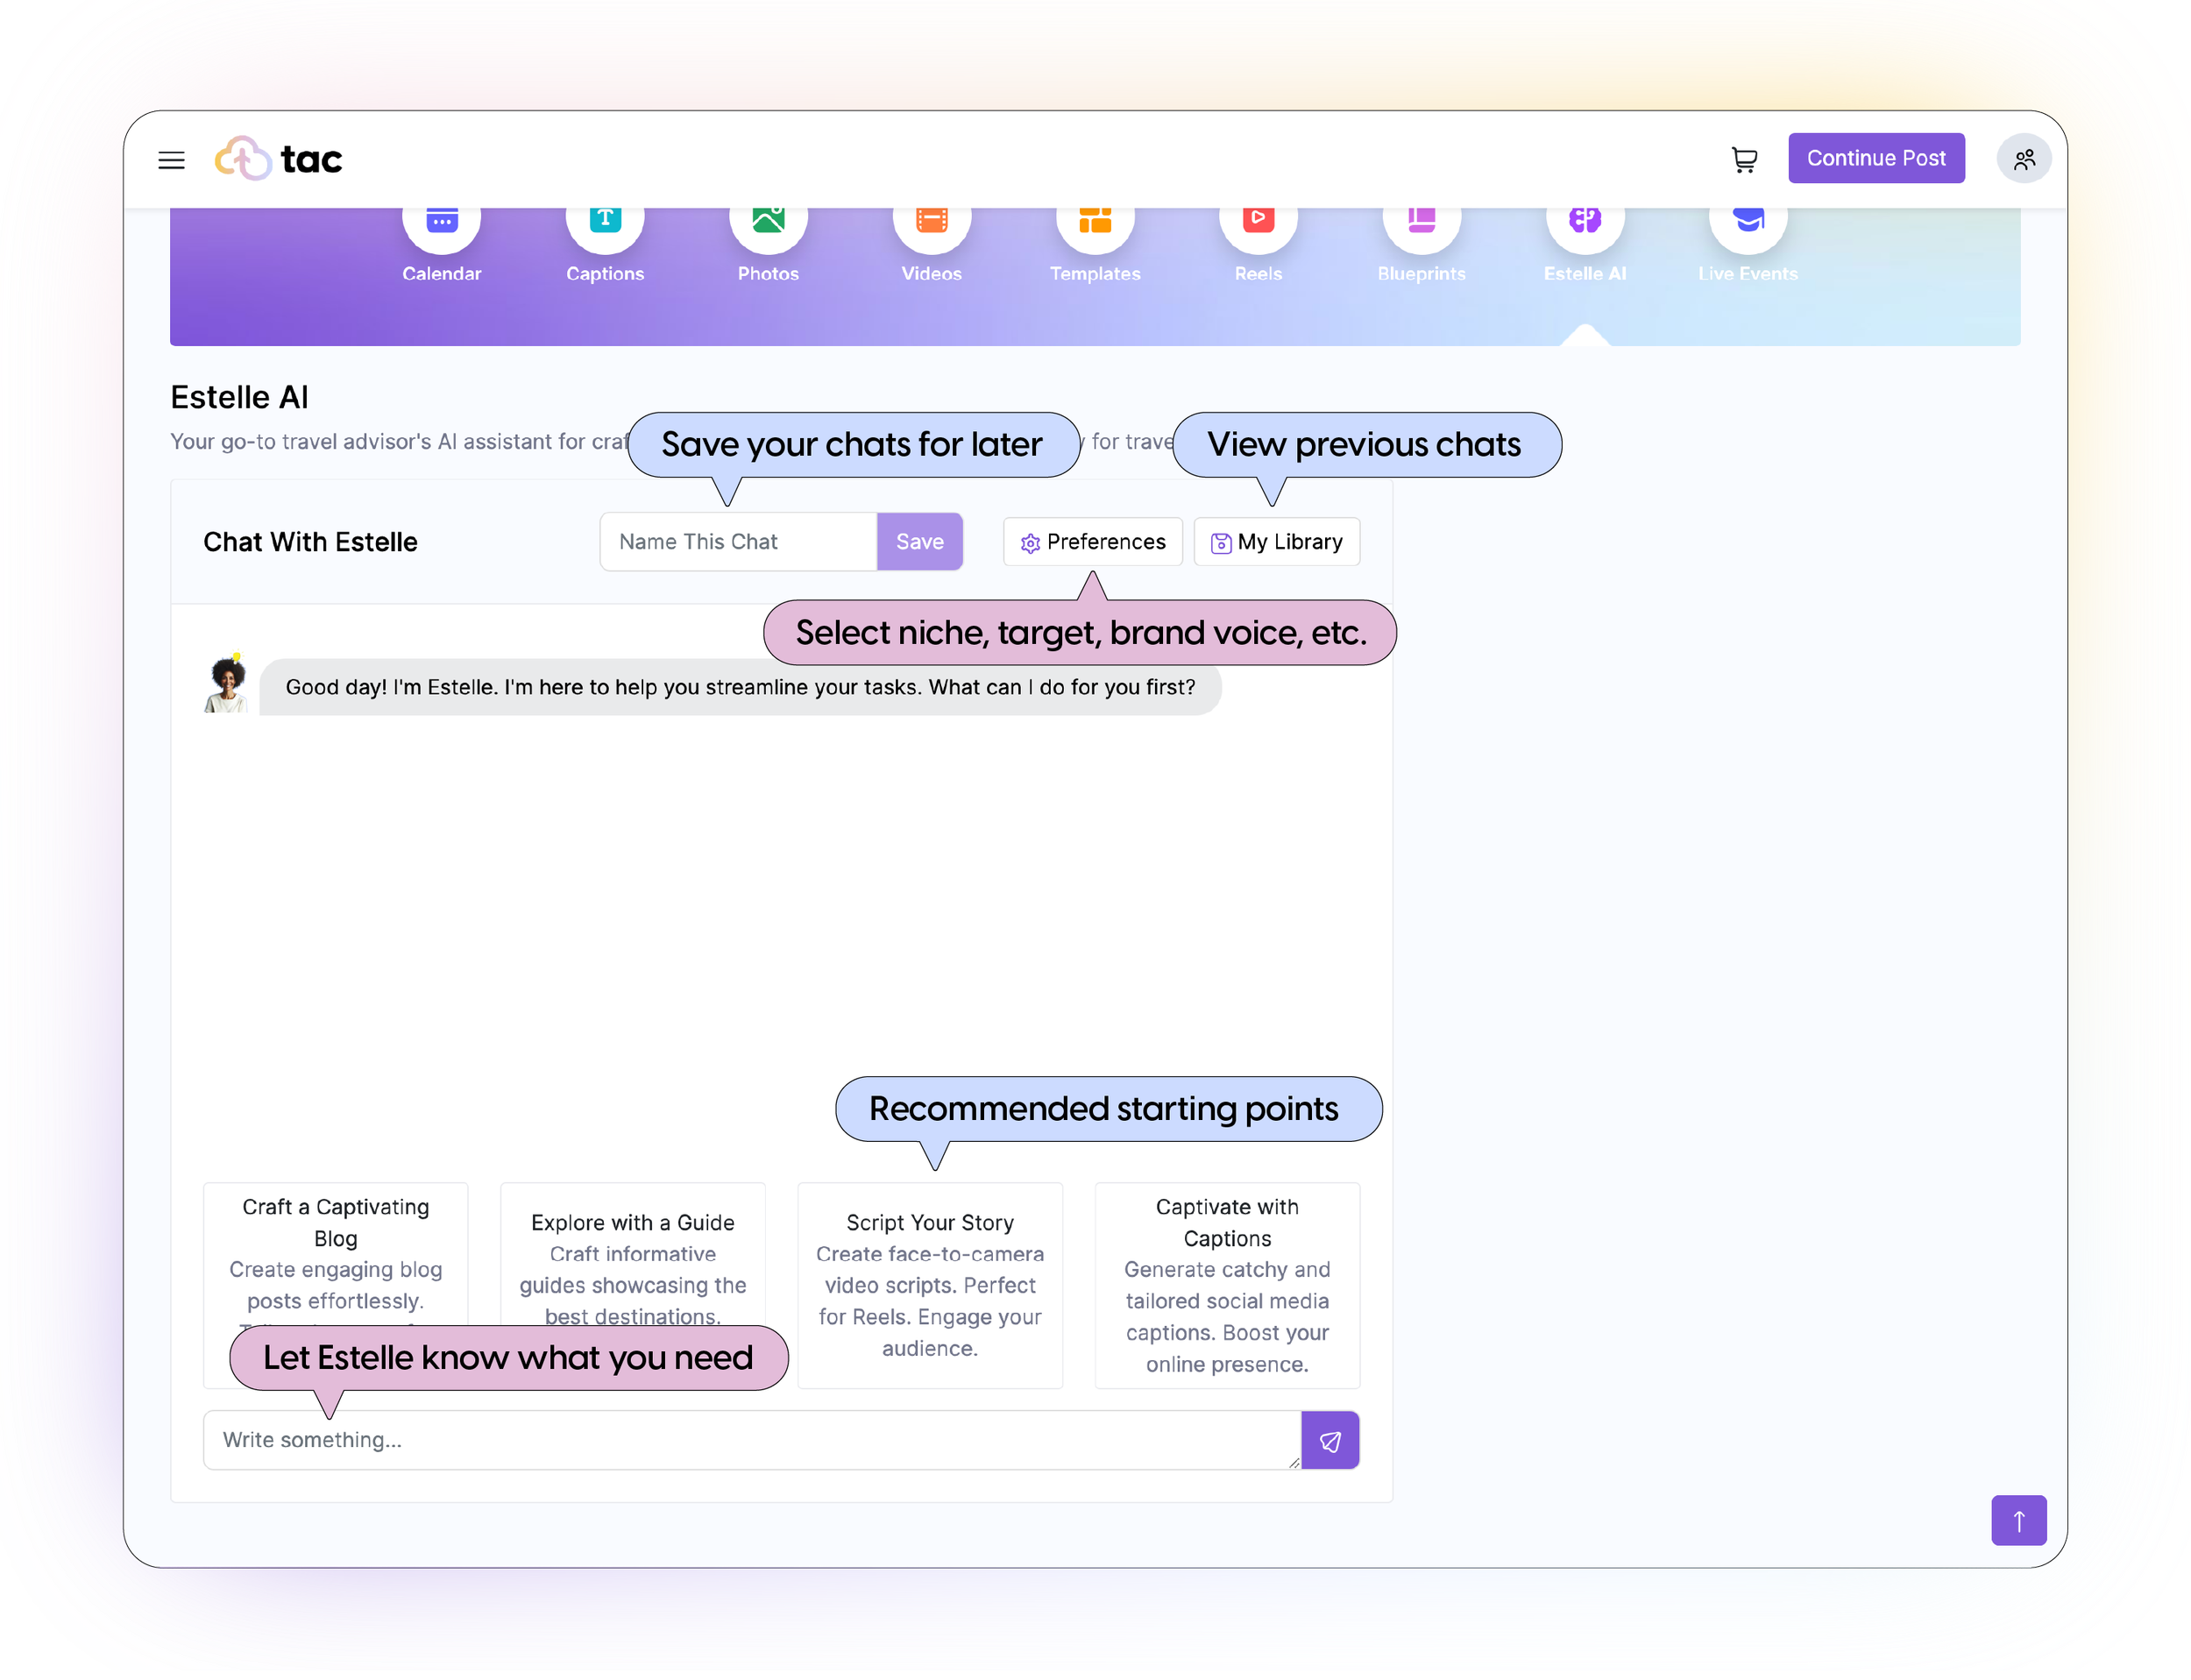Open the Reels section icon

point(1258,224)
